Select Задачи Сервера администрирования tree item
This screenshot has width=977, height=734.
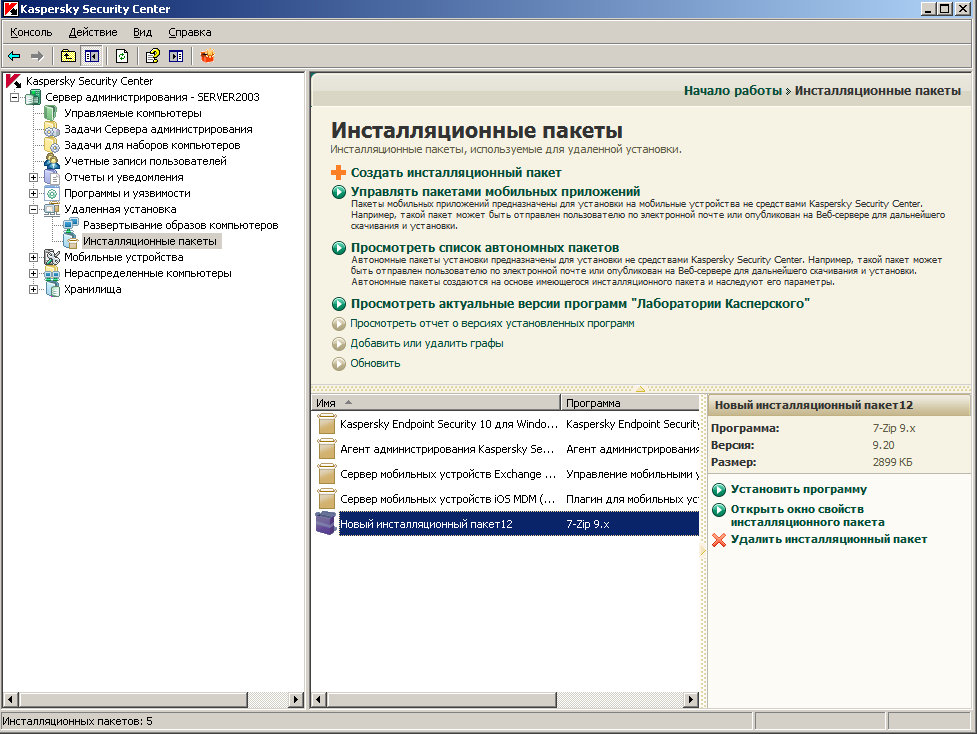tap(158, 129)
